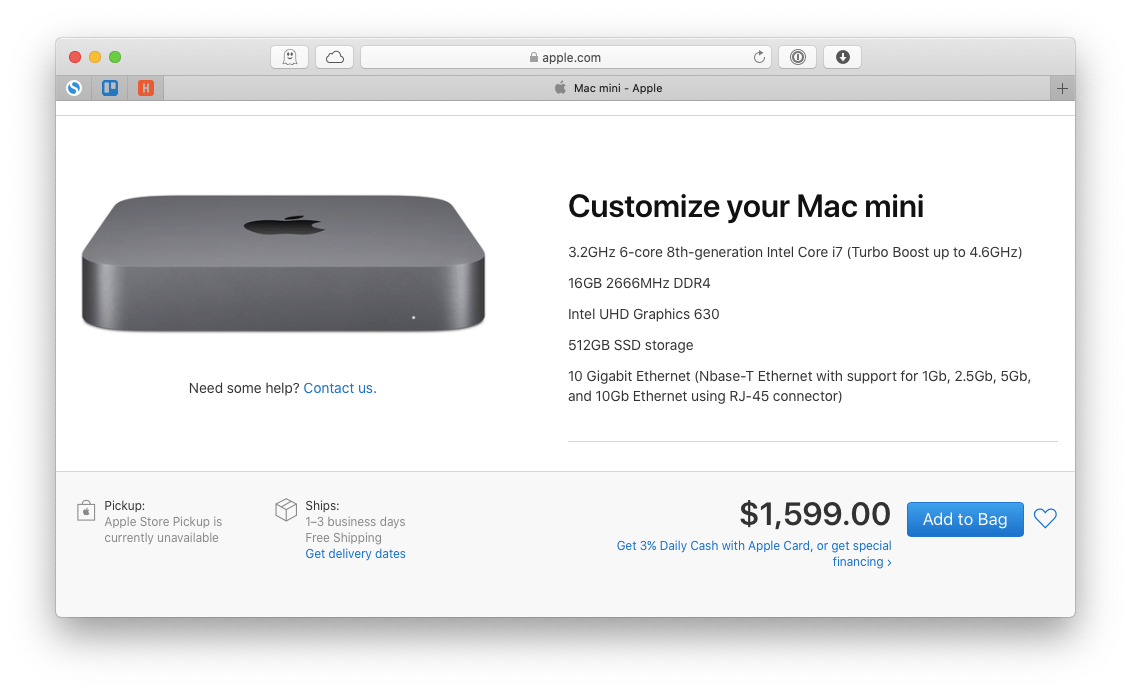Open the 1Password extension icon
The image size is (1131, 691).
(x=797, y=56)
